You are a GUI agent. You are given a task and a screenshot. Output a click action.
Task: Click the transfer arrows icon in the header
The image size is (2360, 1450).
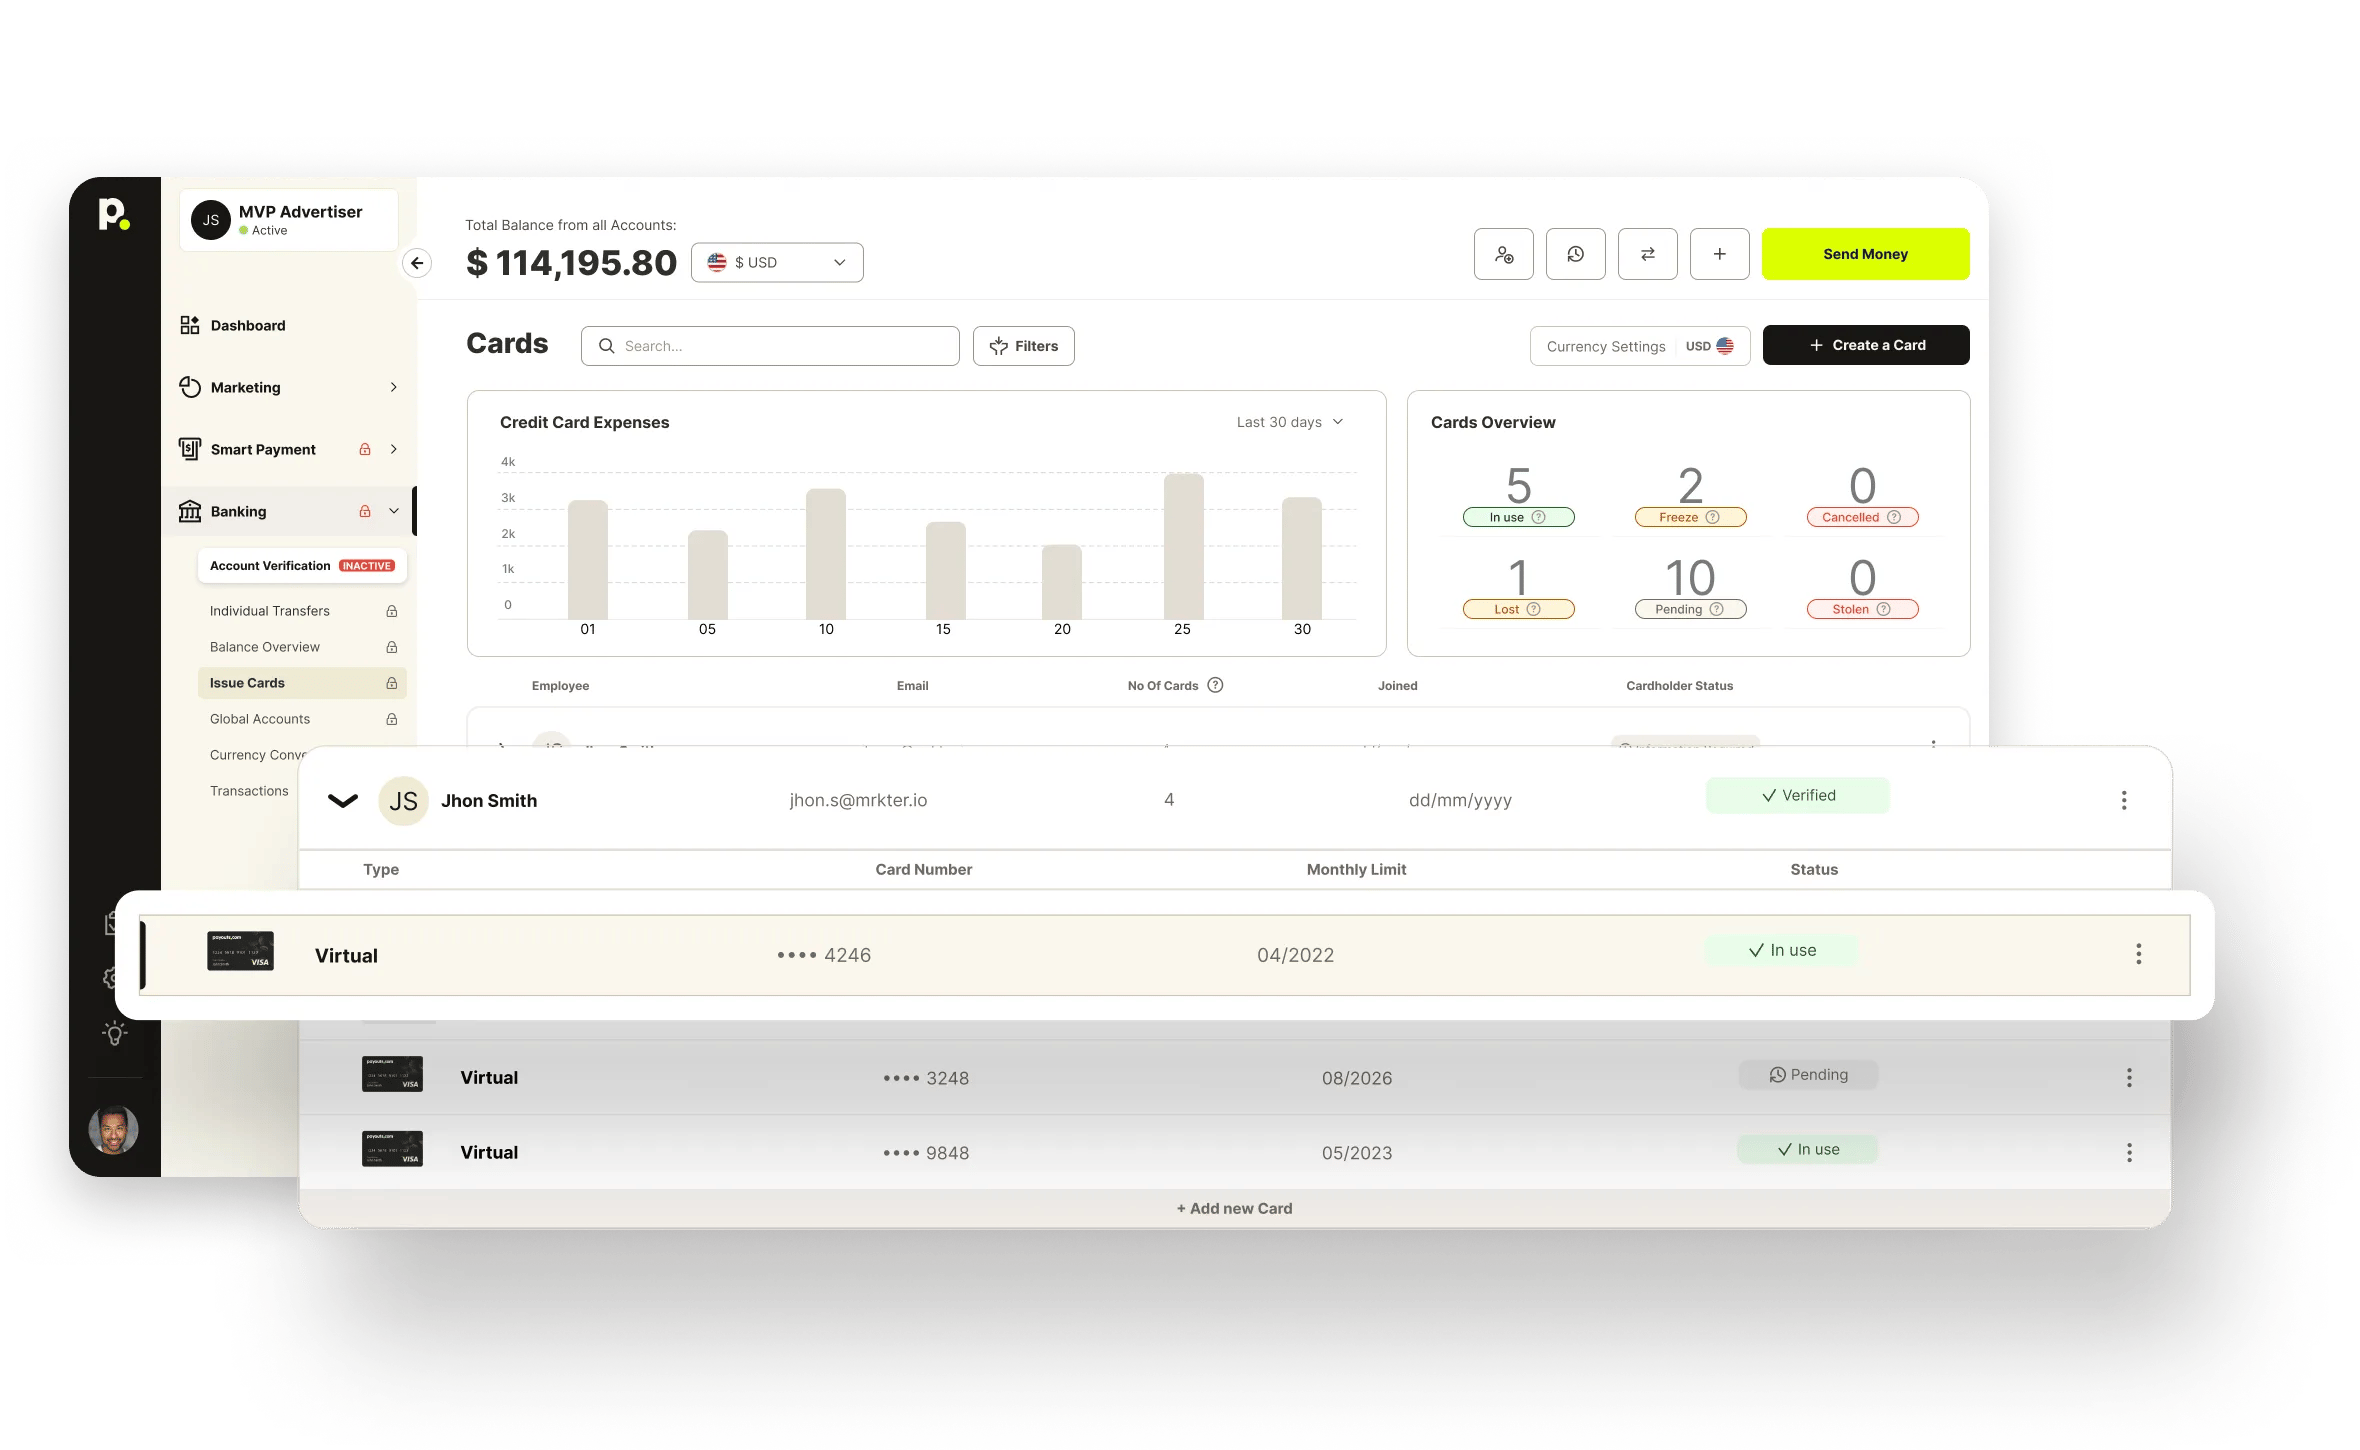pos(1647,254)
